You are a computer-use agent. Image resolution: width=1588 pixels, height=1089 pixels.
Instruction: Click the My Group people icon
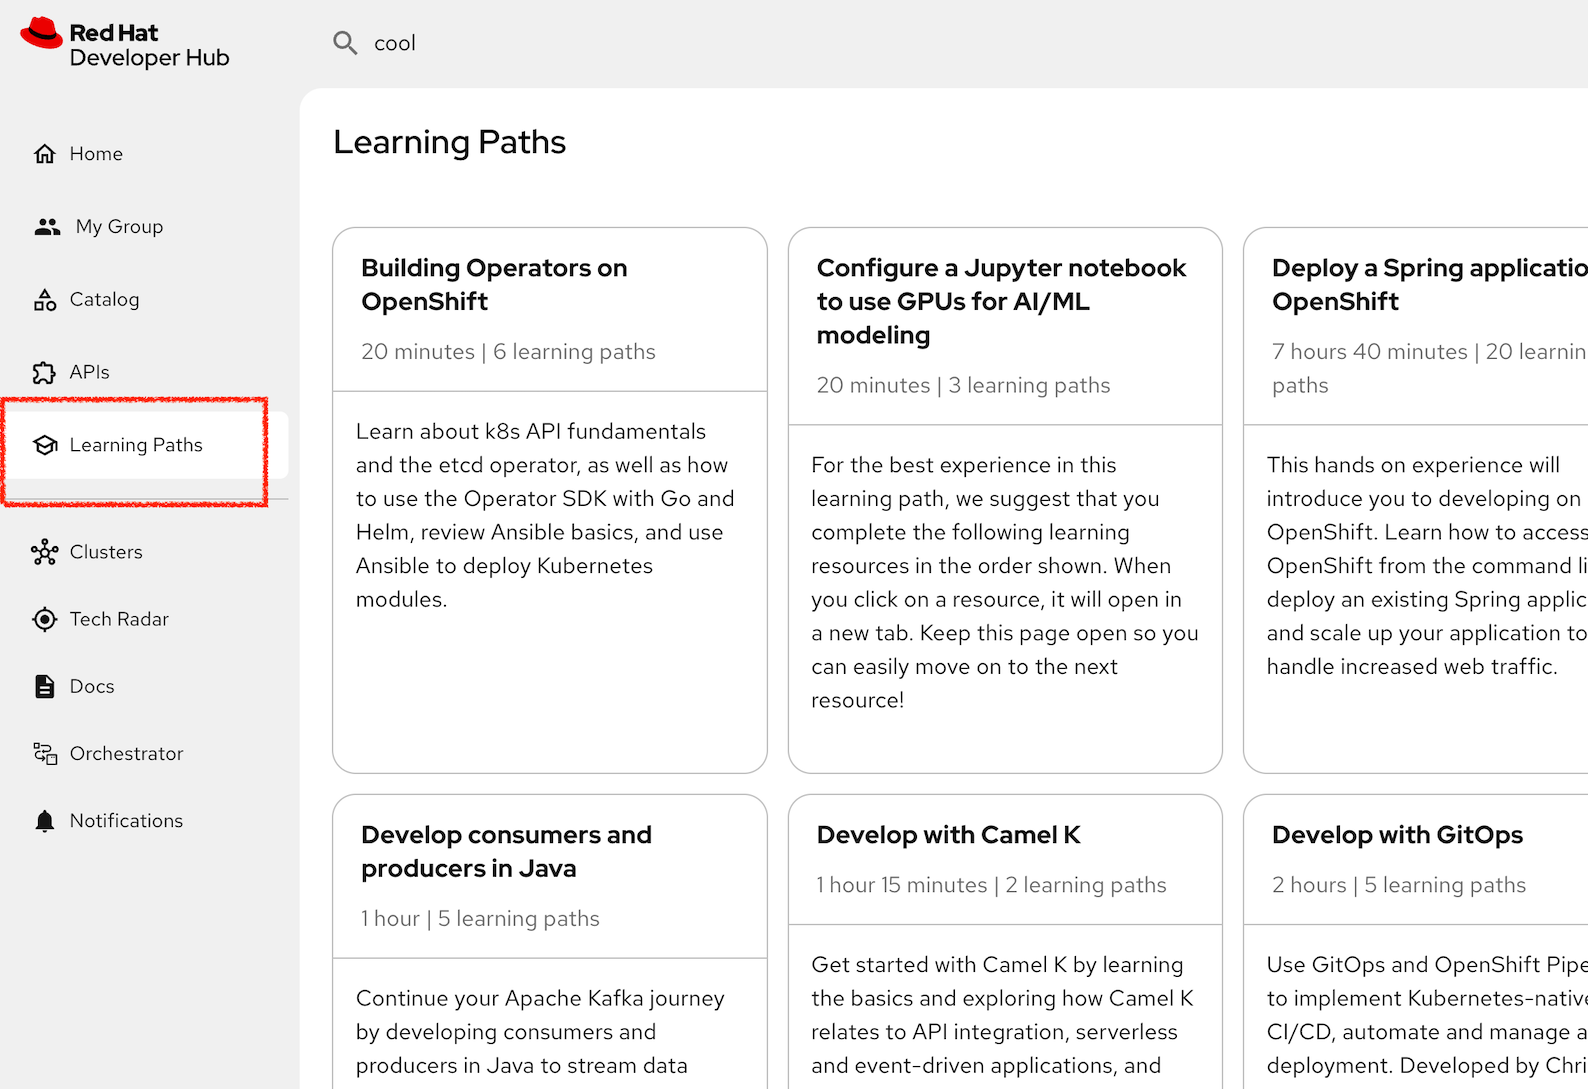click(x=47, y=227)
